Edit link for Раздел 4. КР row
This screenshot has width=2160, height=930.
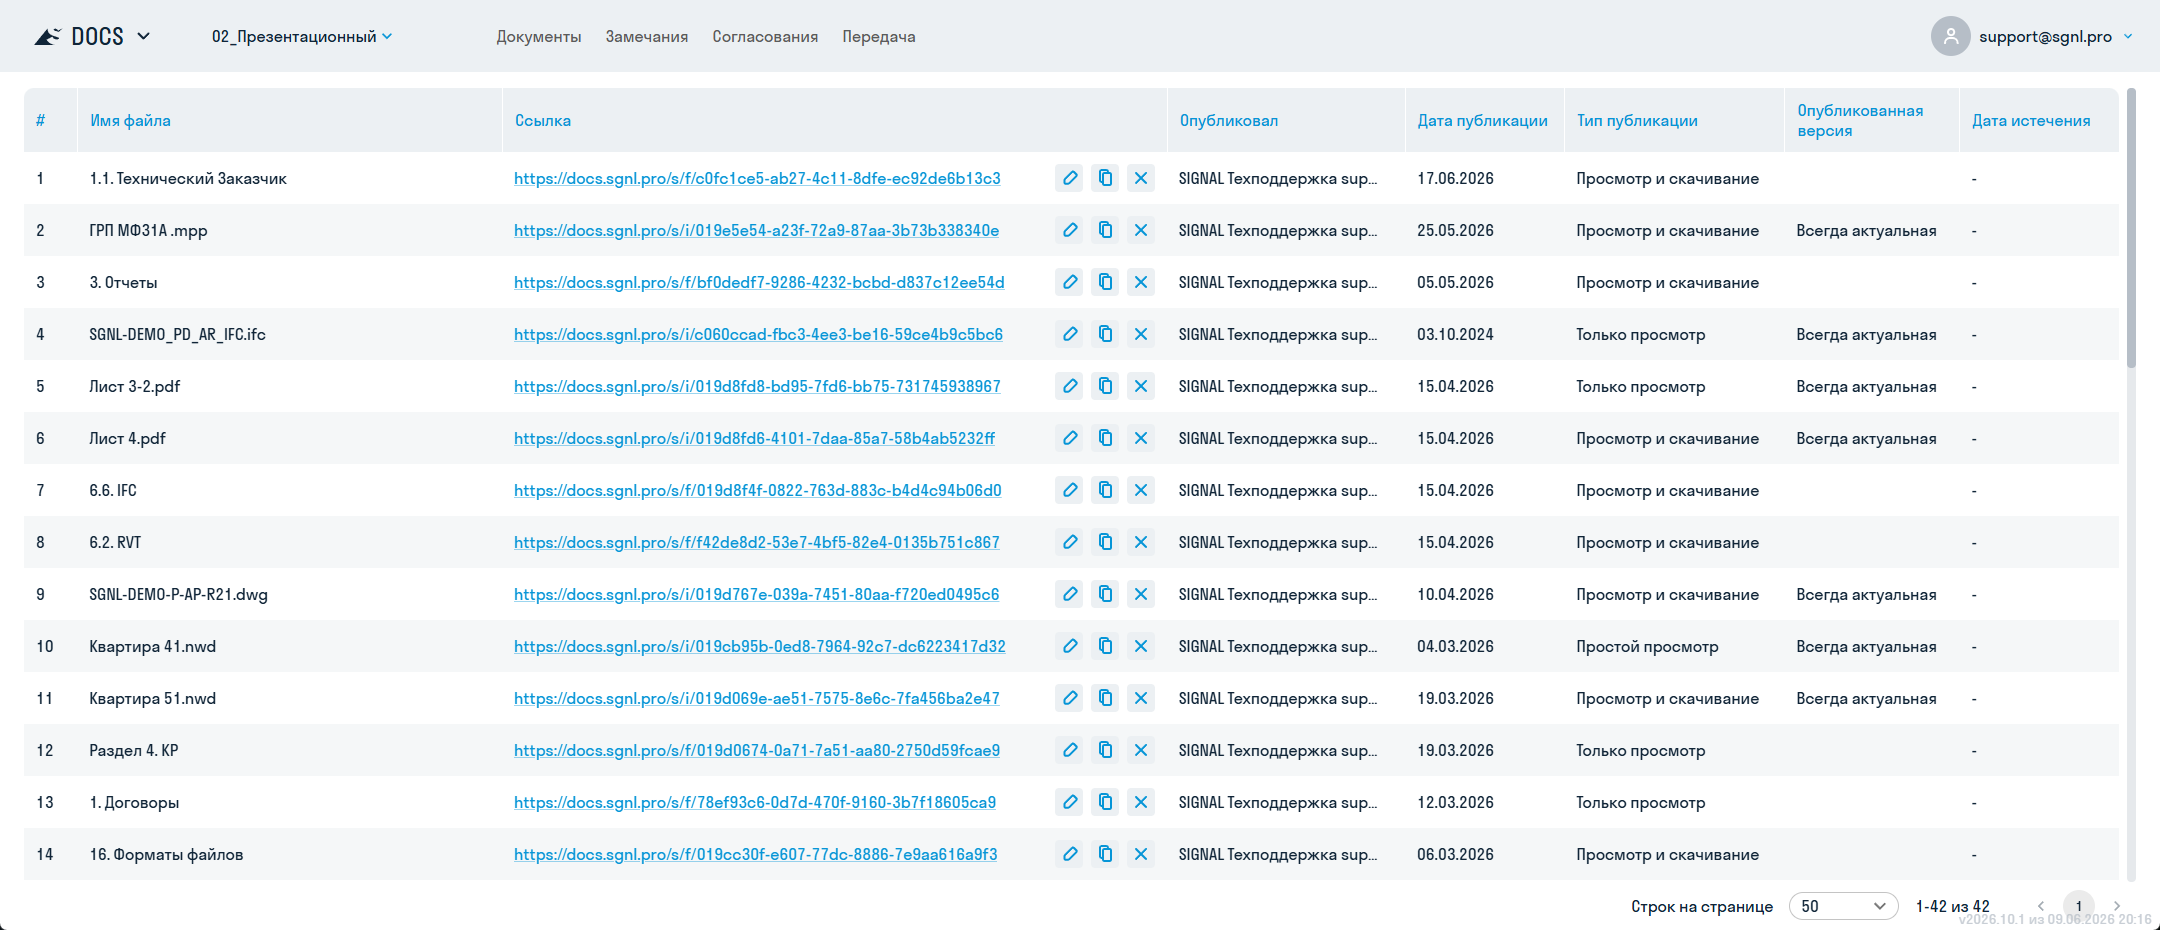pos(1069,750)
